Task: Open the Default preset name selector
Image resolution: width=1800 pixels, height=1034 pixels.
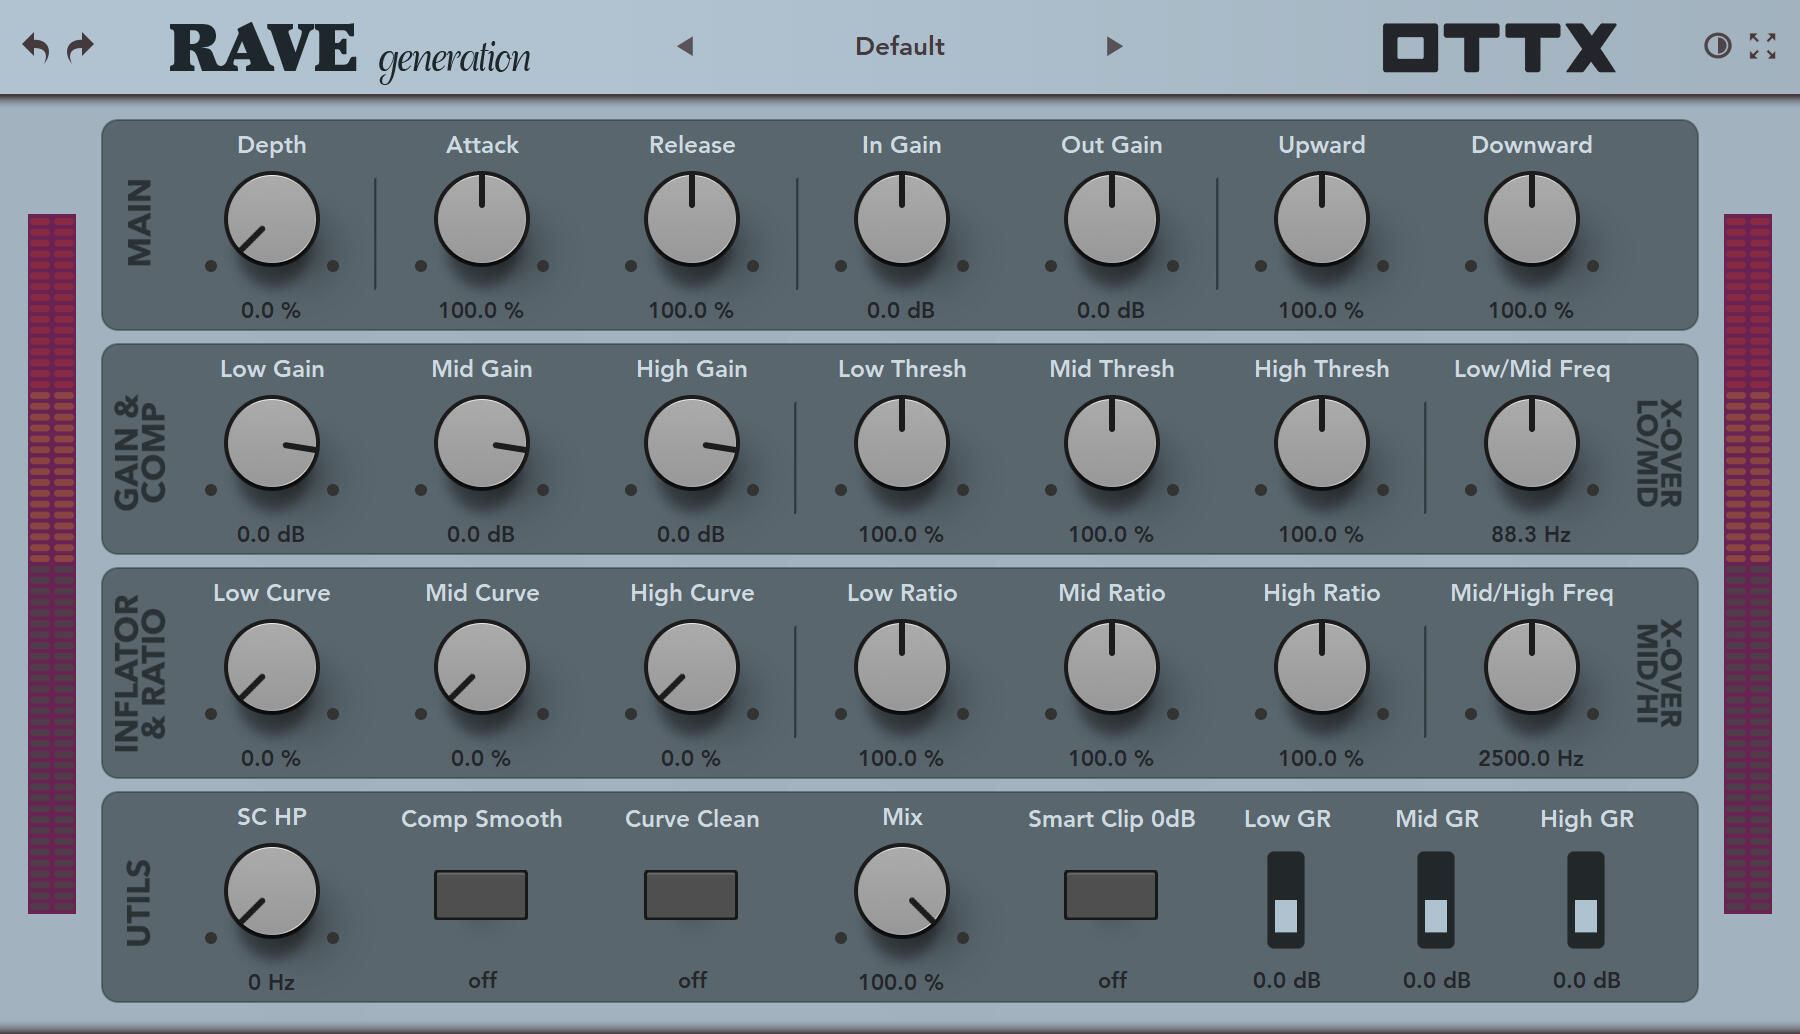Action: point(898,46)
